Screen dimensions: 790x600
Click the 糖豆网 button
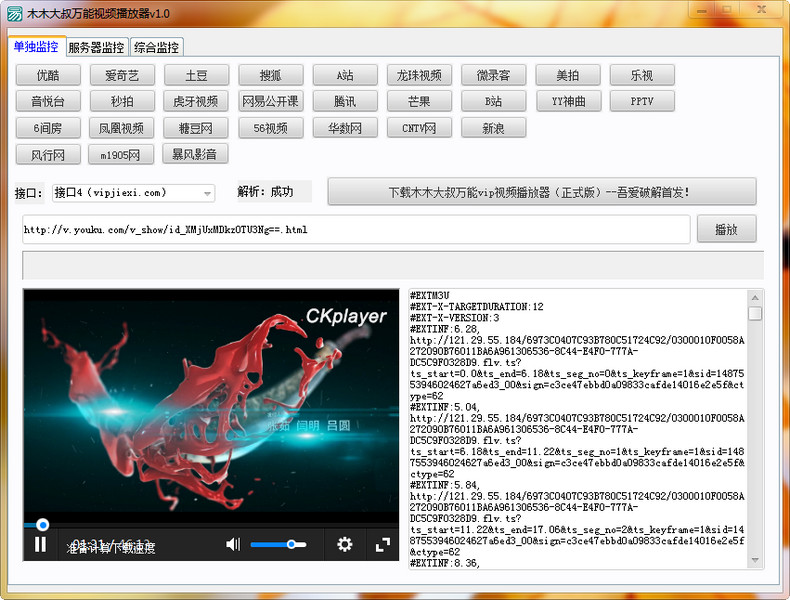[x=195, y=128]
